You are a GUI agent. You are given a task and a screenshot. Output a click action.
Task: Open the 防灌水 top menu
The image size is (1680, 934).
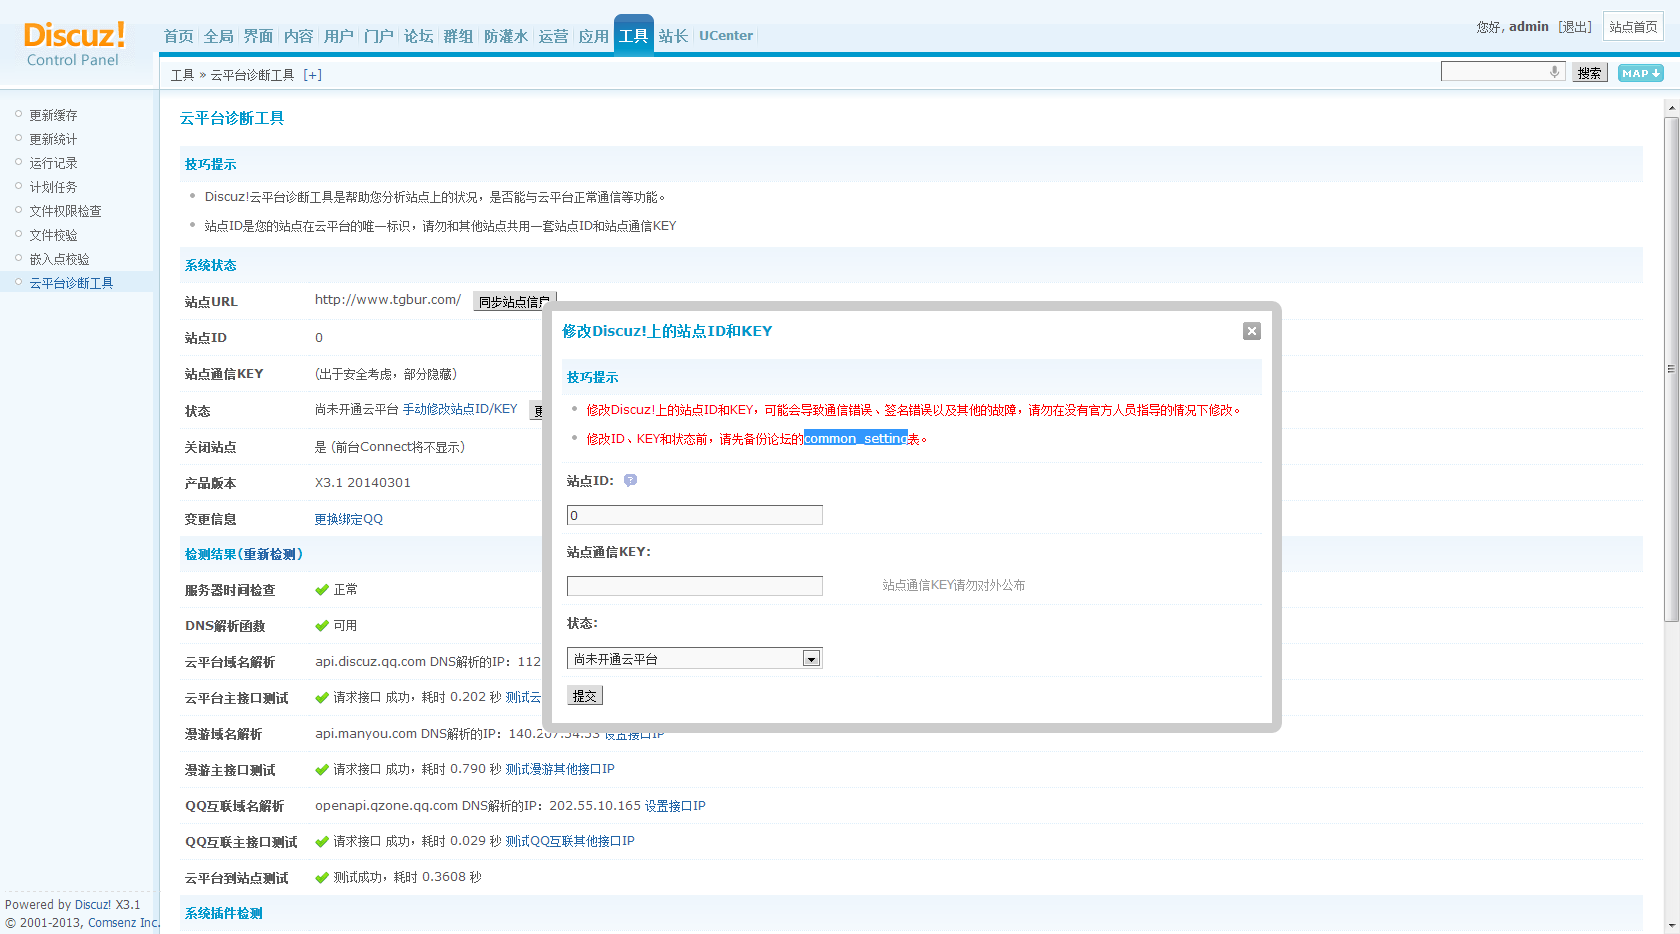pos(506,36)
